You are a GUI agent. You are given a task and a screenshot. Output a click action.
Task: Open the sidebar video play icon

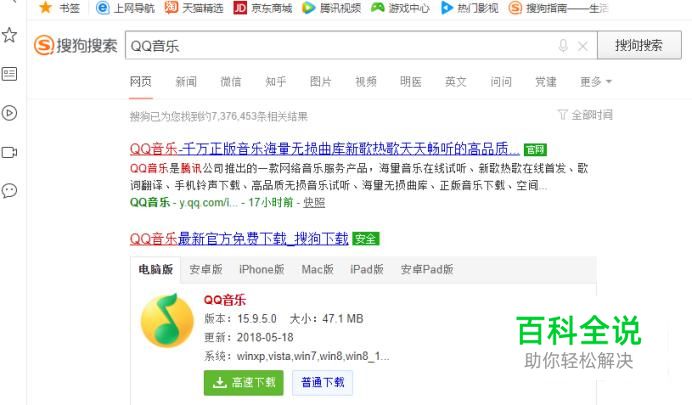[9, 113]
